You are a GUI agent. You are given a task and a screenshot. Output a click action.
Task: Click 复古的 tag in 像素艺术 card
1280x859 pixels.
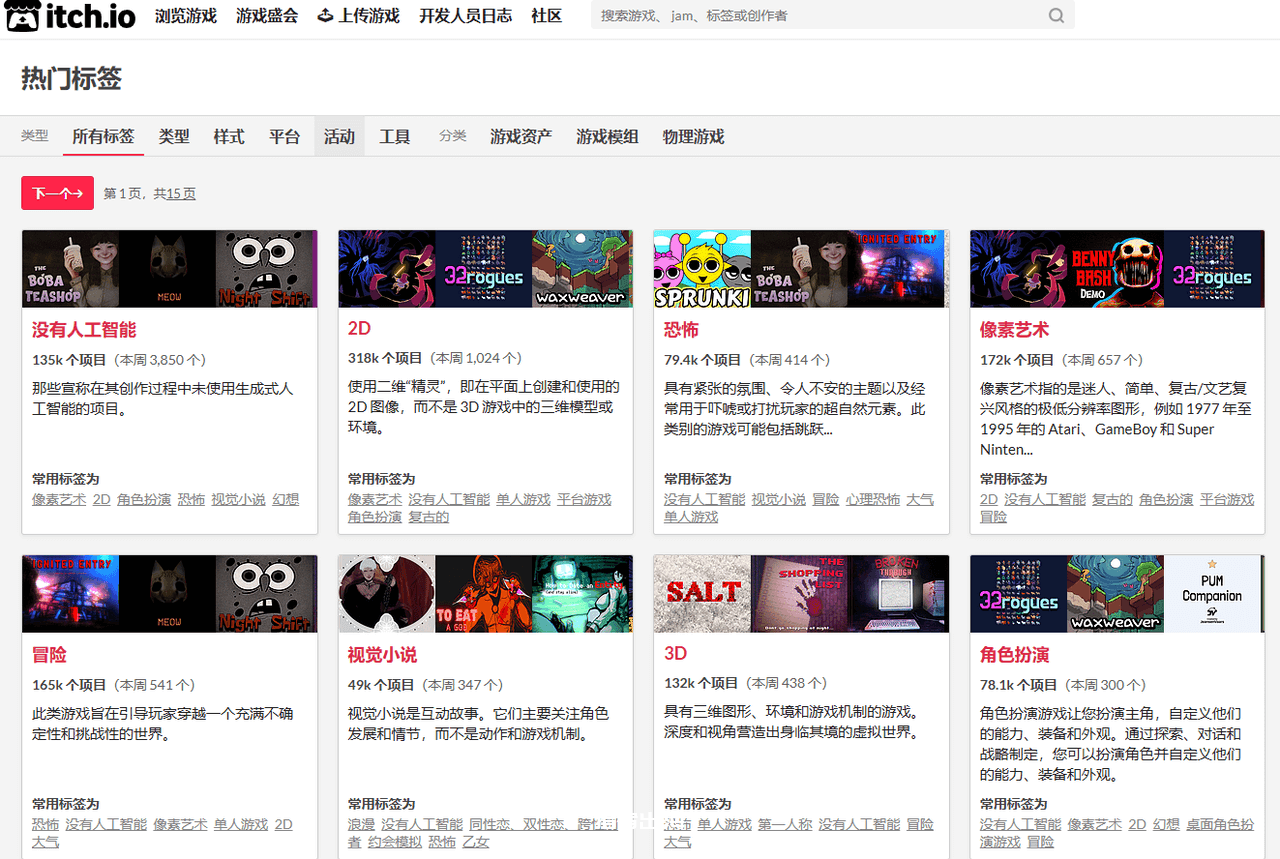pos(1112,499)
